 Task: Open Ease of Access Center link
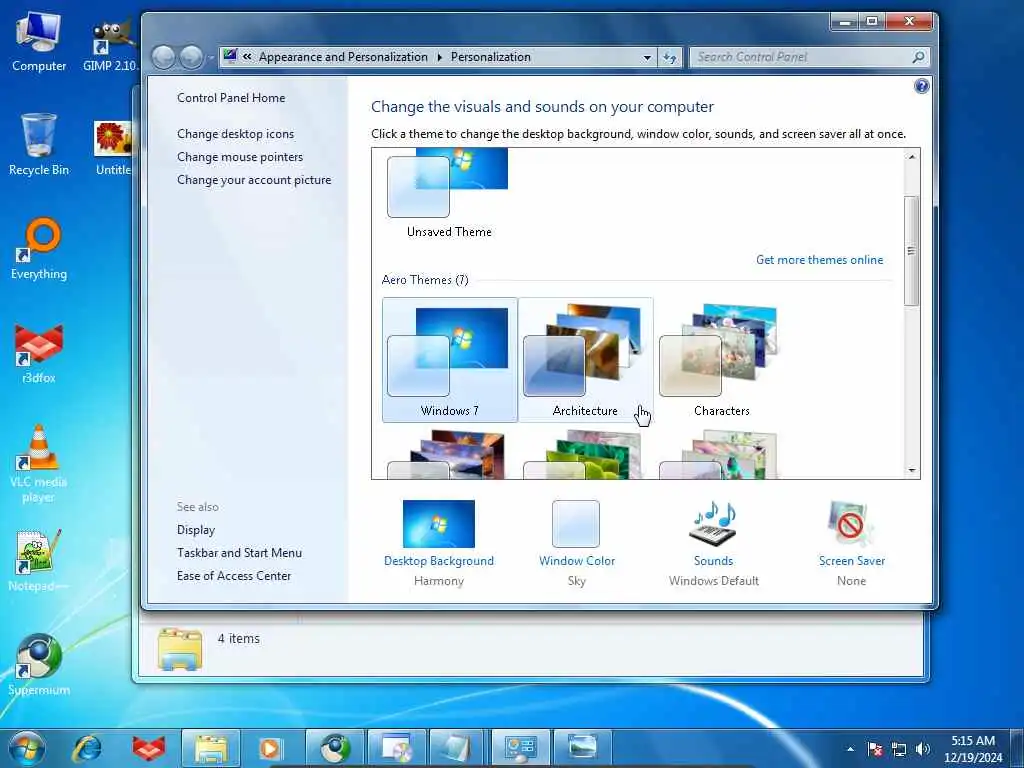click(234, 575)
